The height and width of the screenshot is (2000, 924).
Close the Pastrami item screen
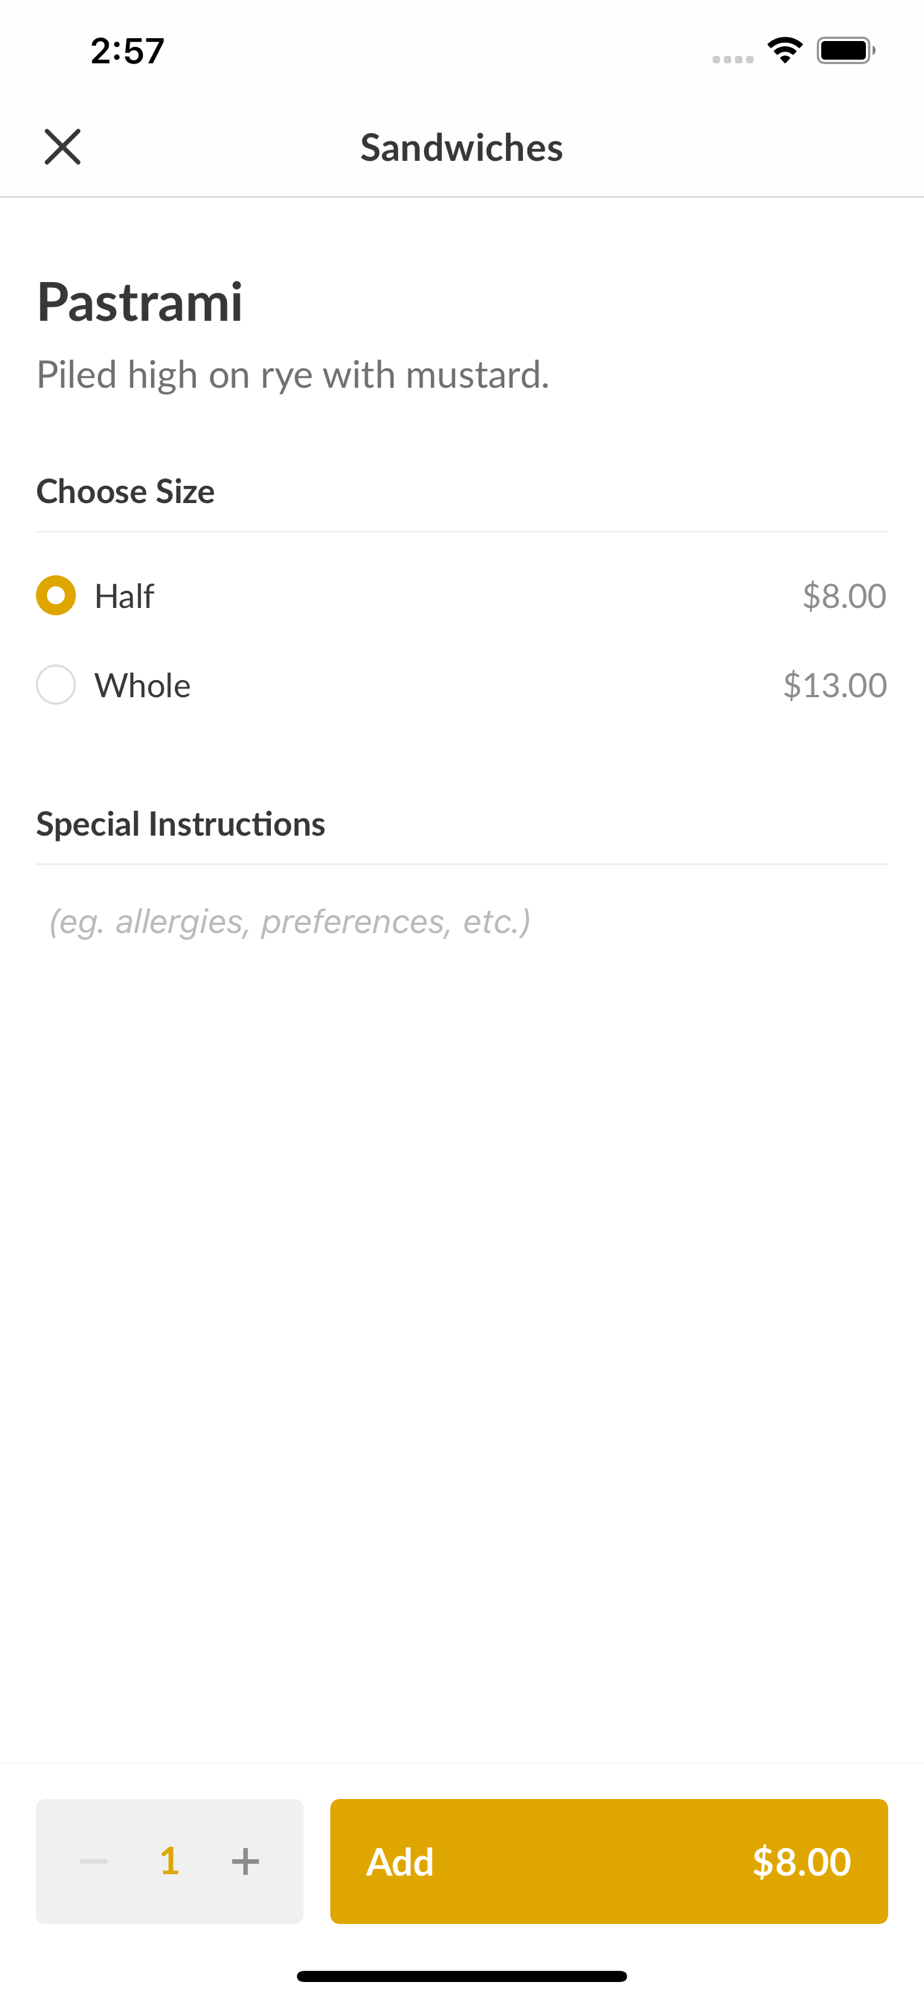click(x=62, y=147)
